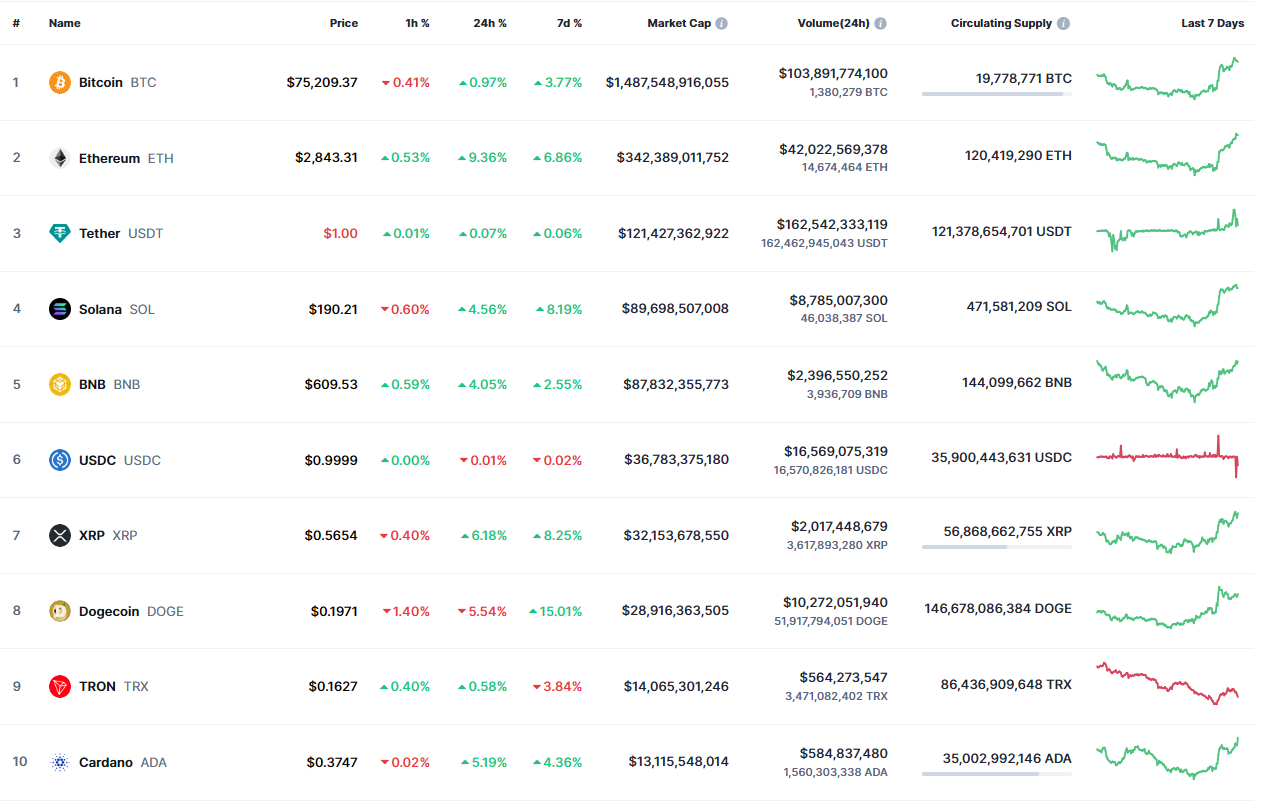Open Bitcoin's 7-day sparkline chart
1266x809 pixels.
[1168, 78]
